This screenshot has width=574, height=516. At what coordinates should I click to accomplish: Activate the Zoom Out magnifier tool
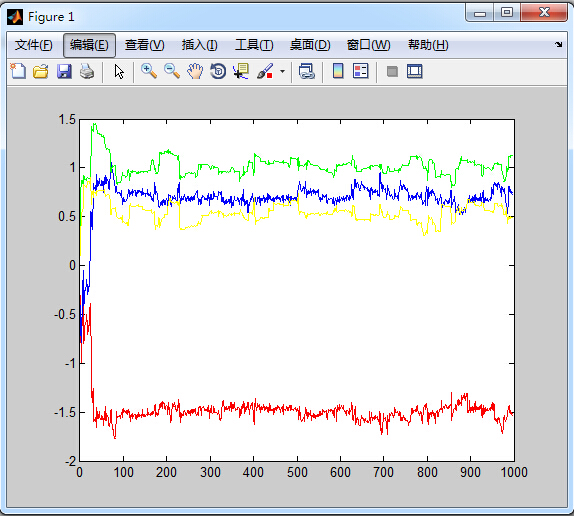172,71
